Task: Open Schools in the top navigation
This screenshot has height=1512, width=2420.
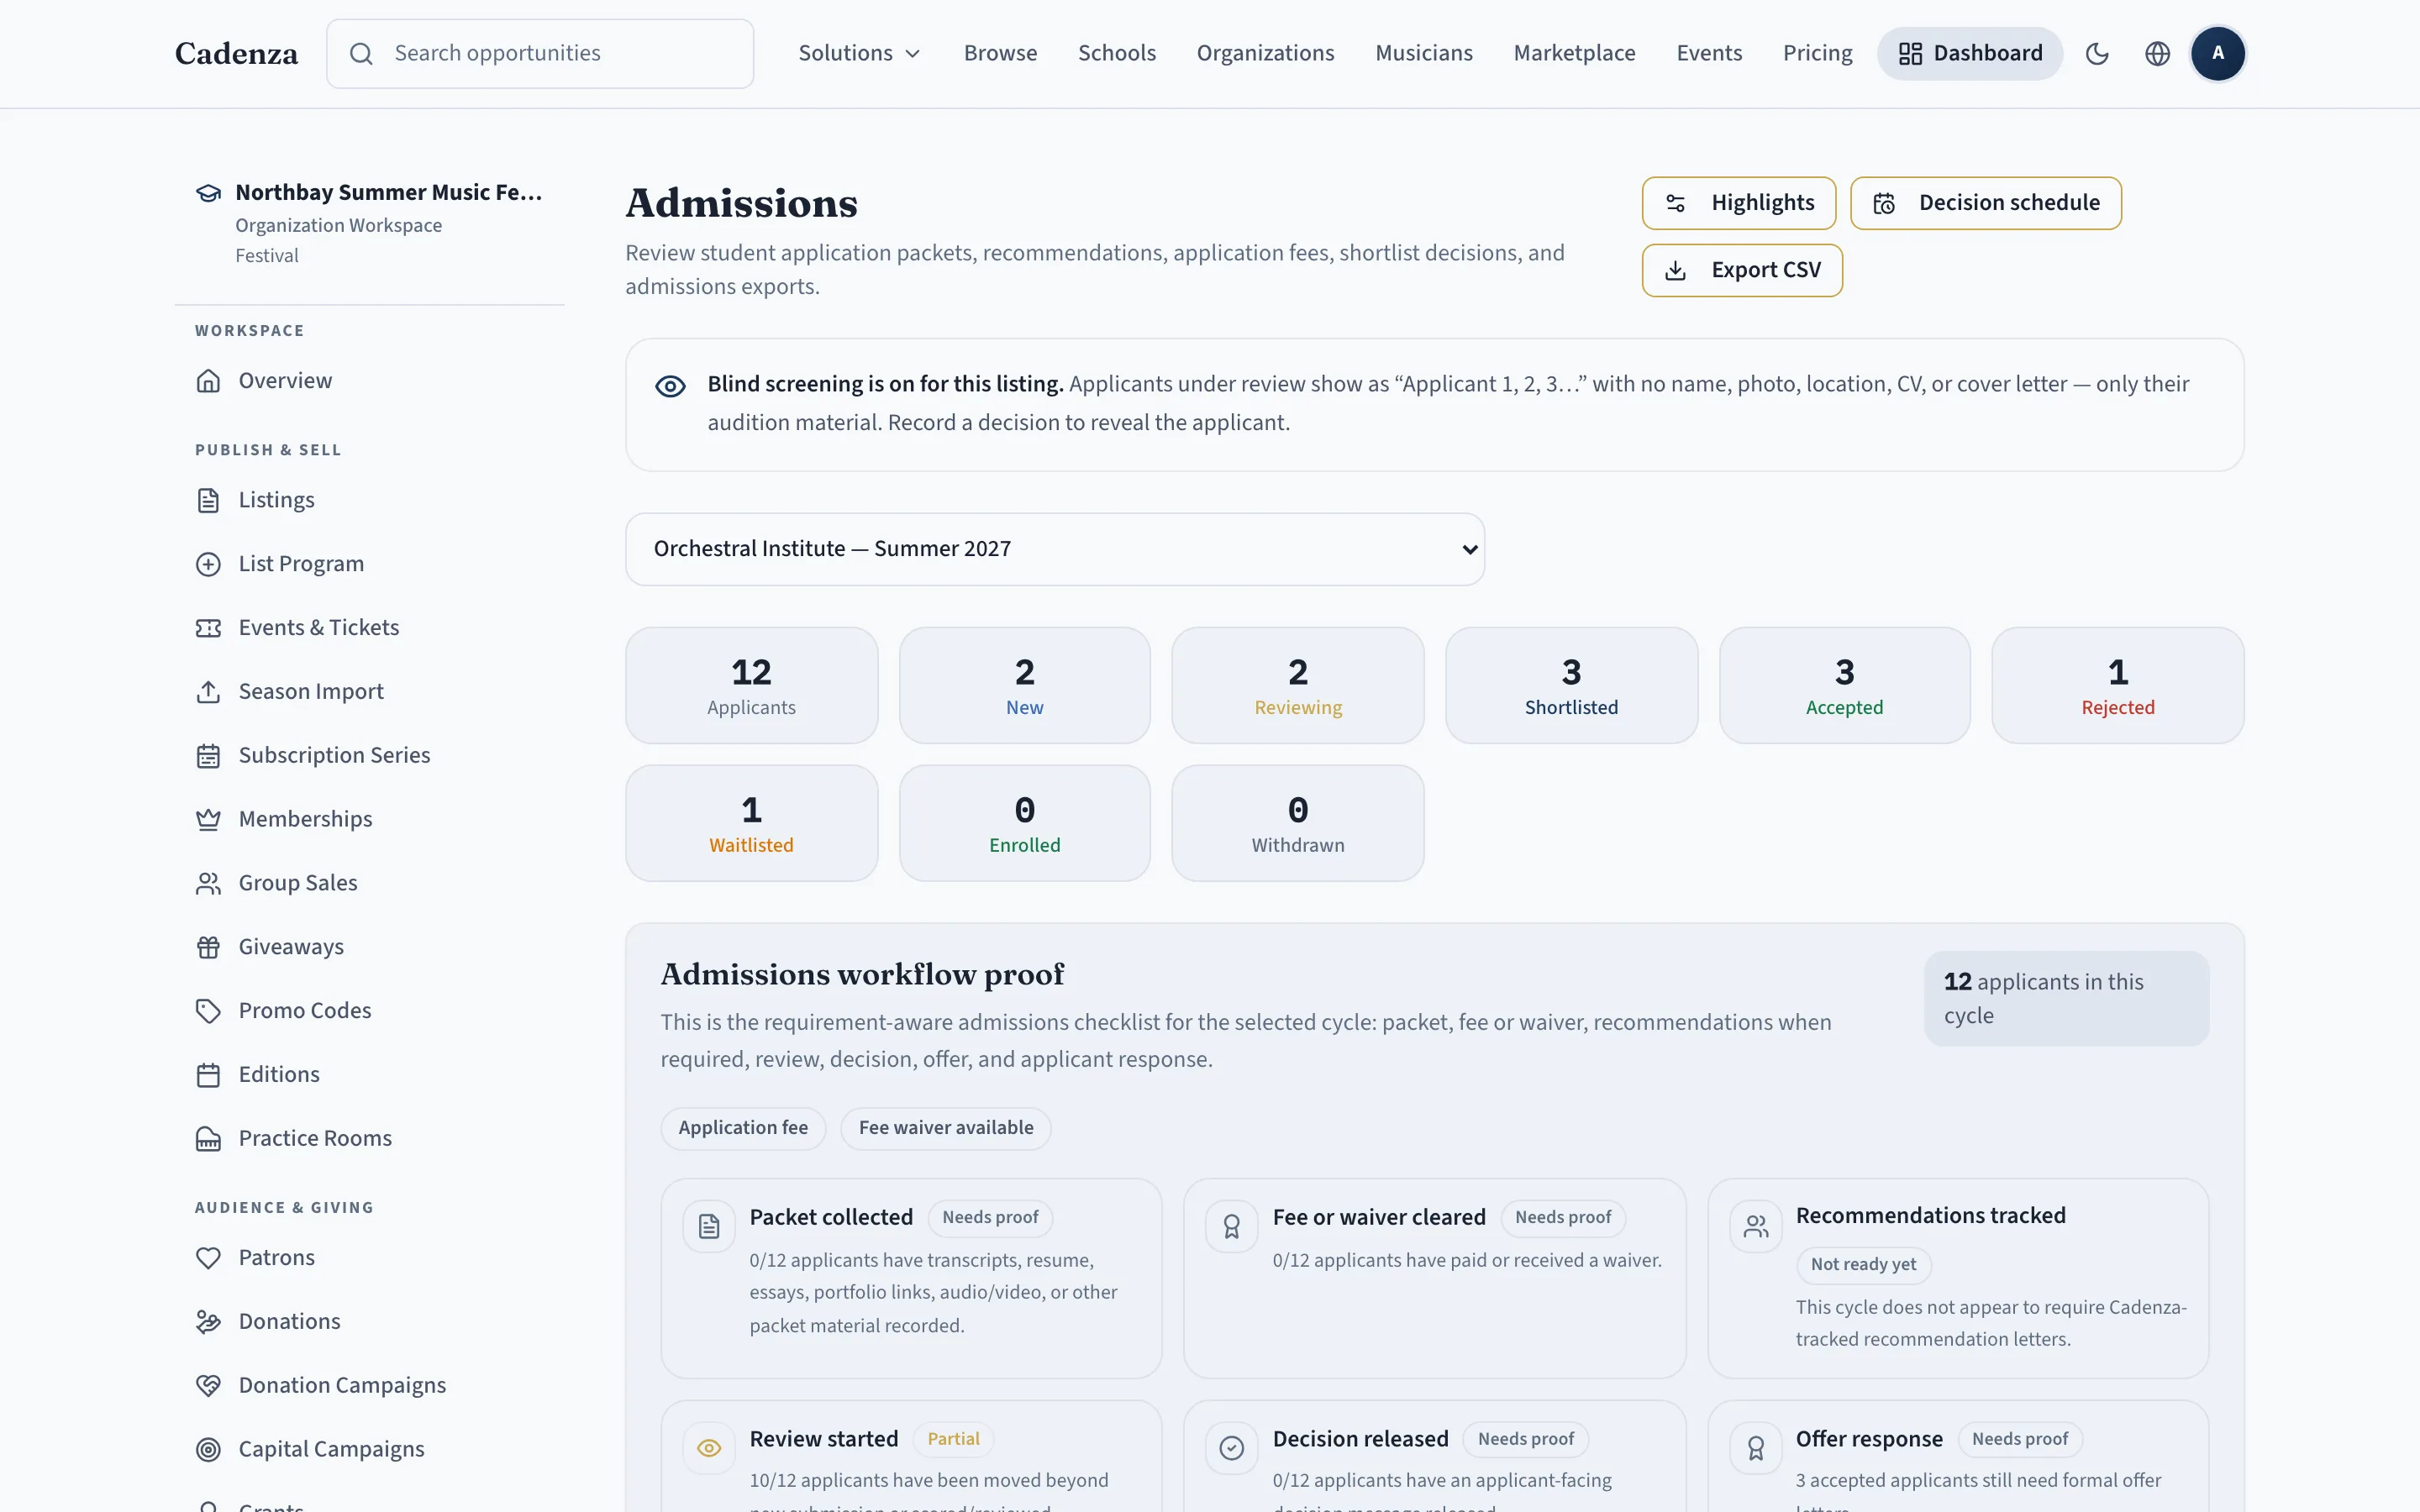Action: (1117, 53)
